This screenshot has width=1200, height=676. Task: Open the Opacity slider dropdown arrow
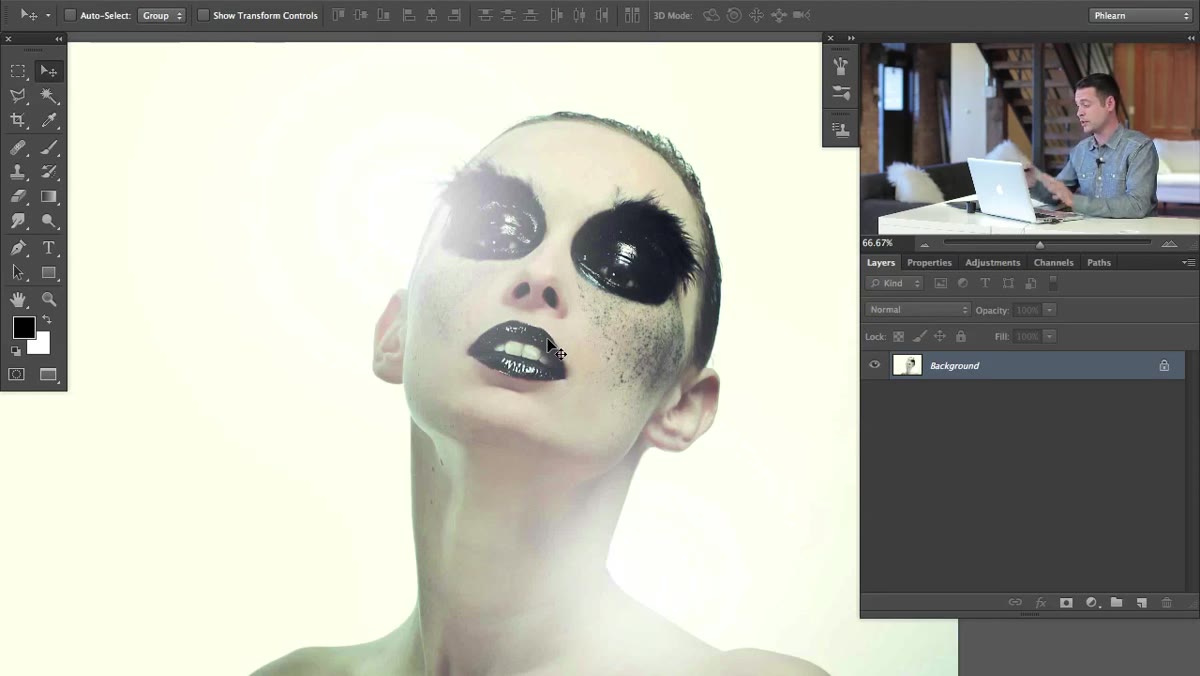click(1050, 310)
